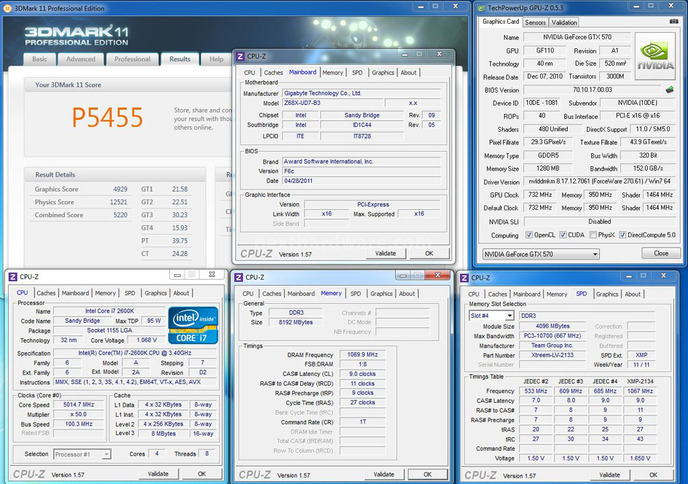Click the CPU-Z SPD window title icon
The width and height of the screenshot is (688, 484).
[464, 278]
